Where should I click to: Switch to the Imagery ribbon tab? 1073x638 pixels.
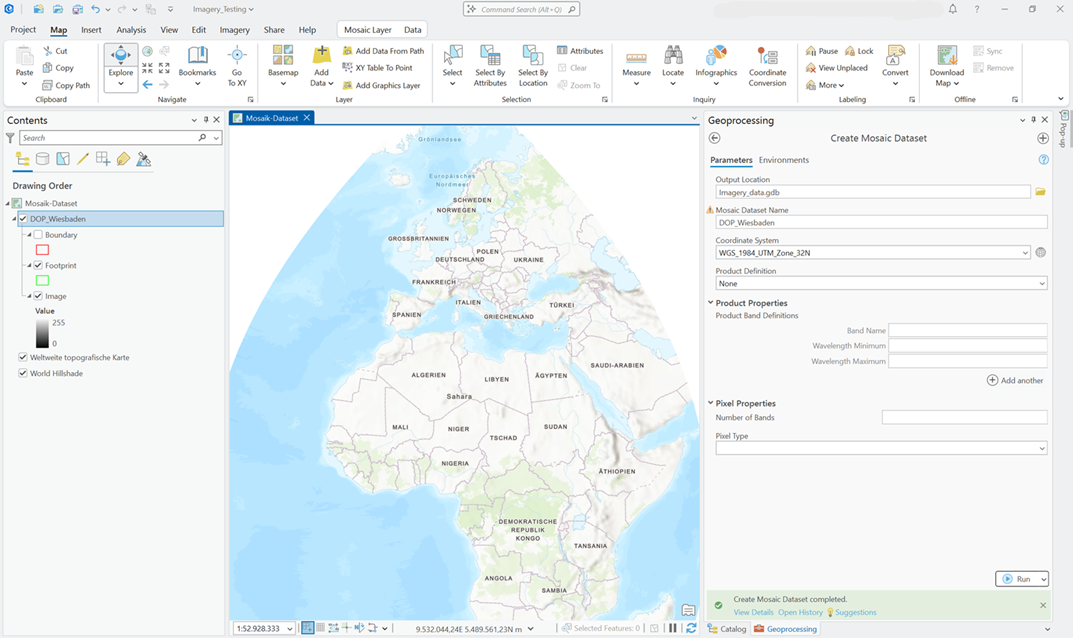[x=234, y=29]
